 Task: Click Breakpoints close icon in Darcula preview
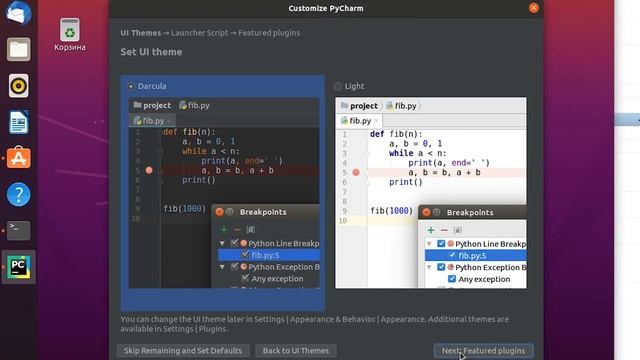pyautogui.click(x=219, y=212)
